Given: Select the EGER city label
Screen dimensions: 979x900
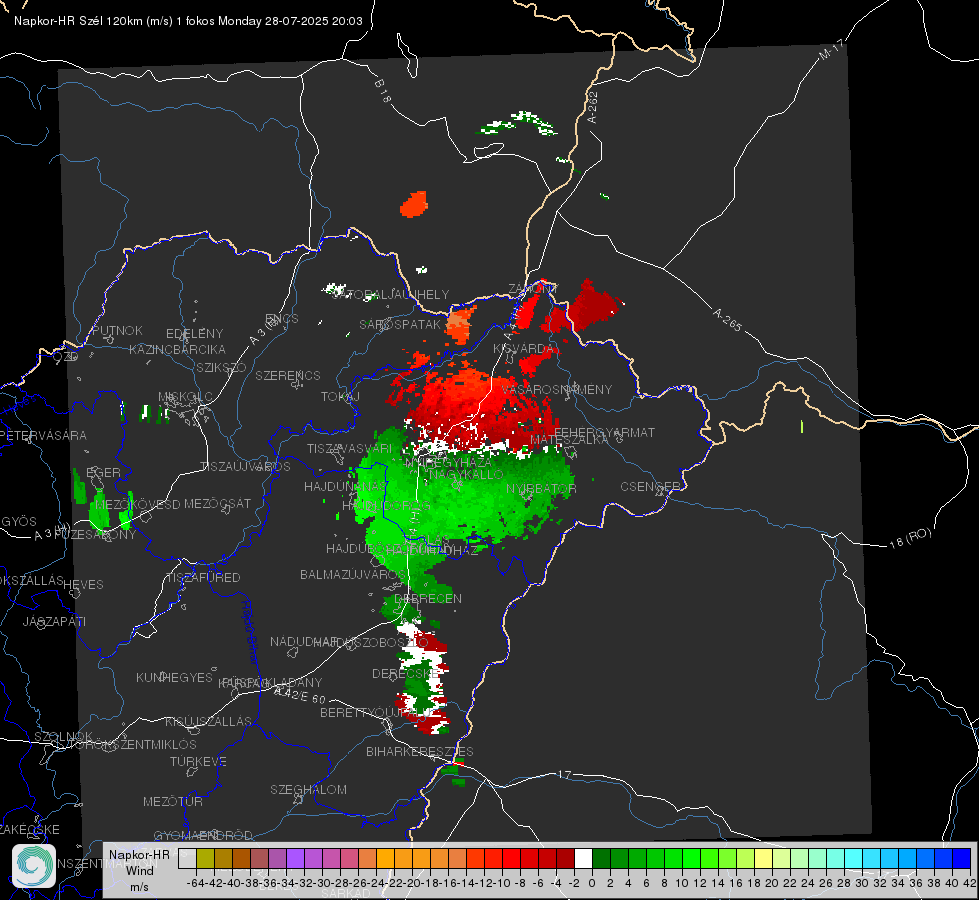Looking at the screenshot, I should [x=103, y=473].
